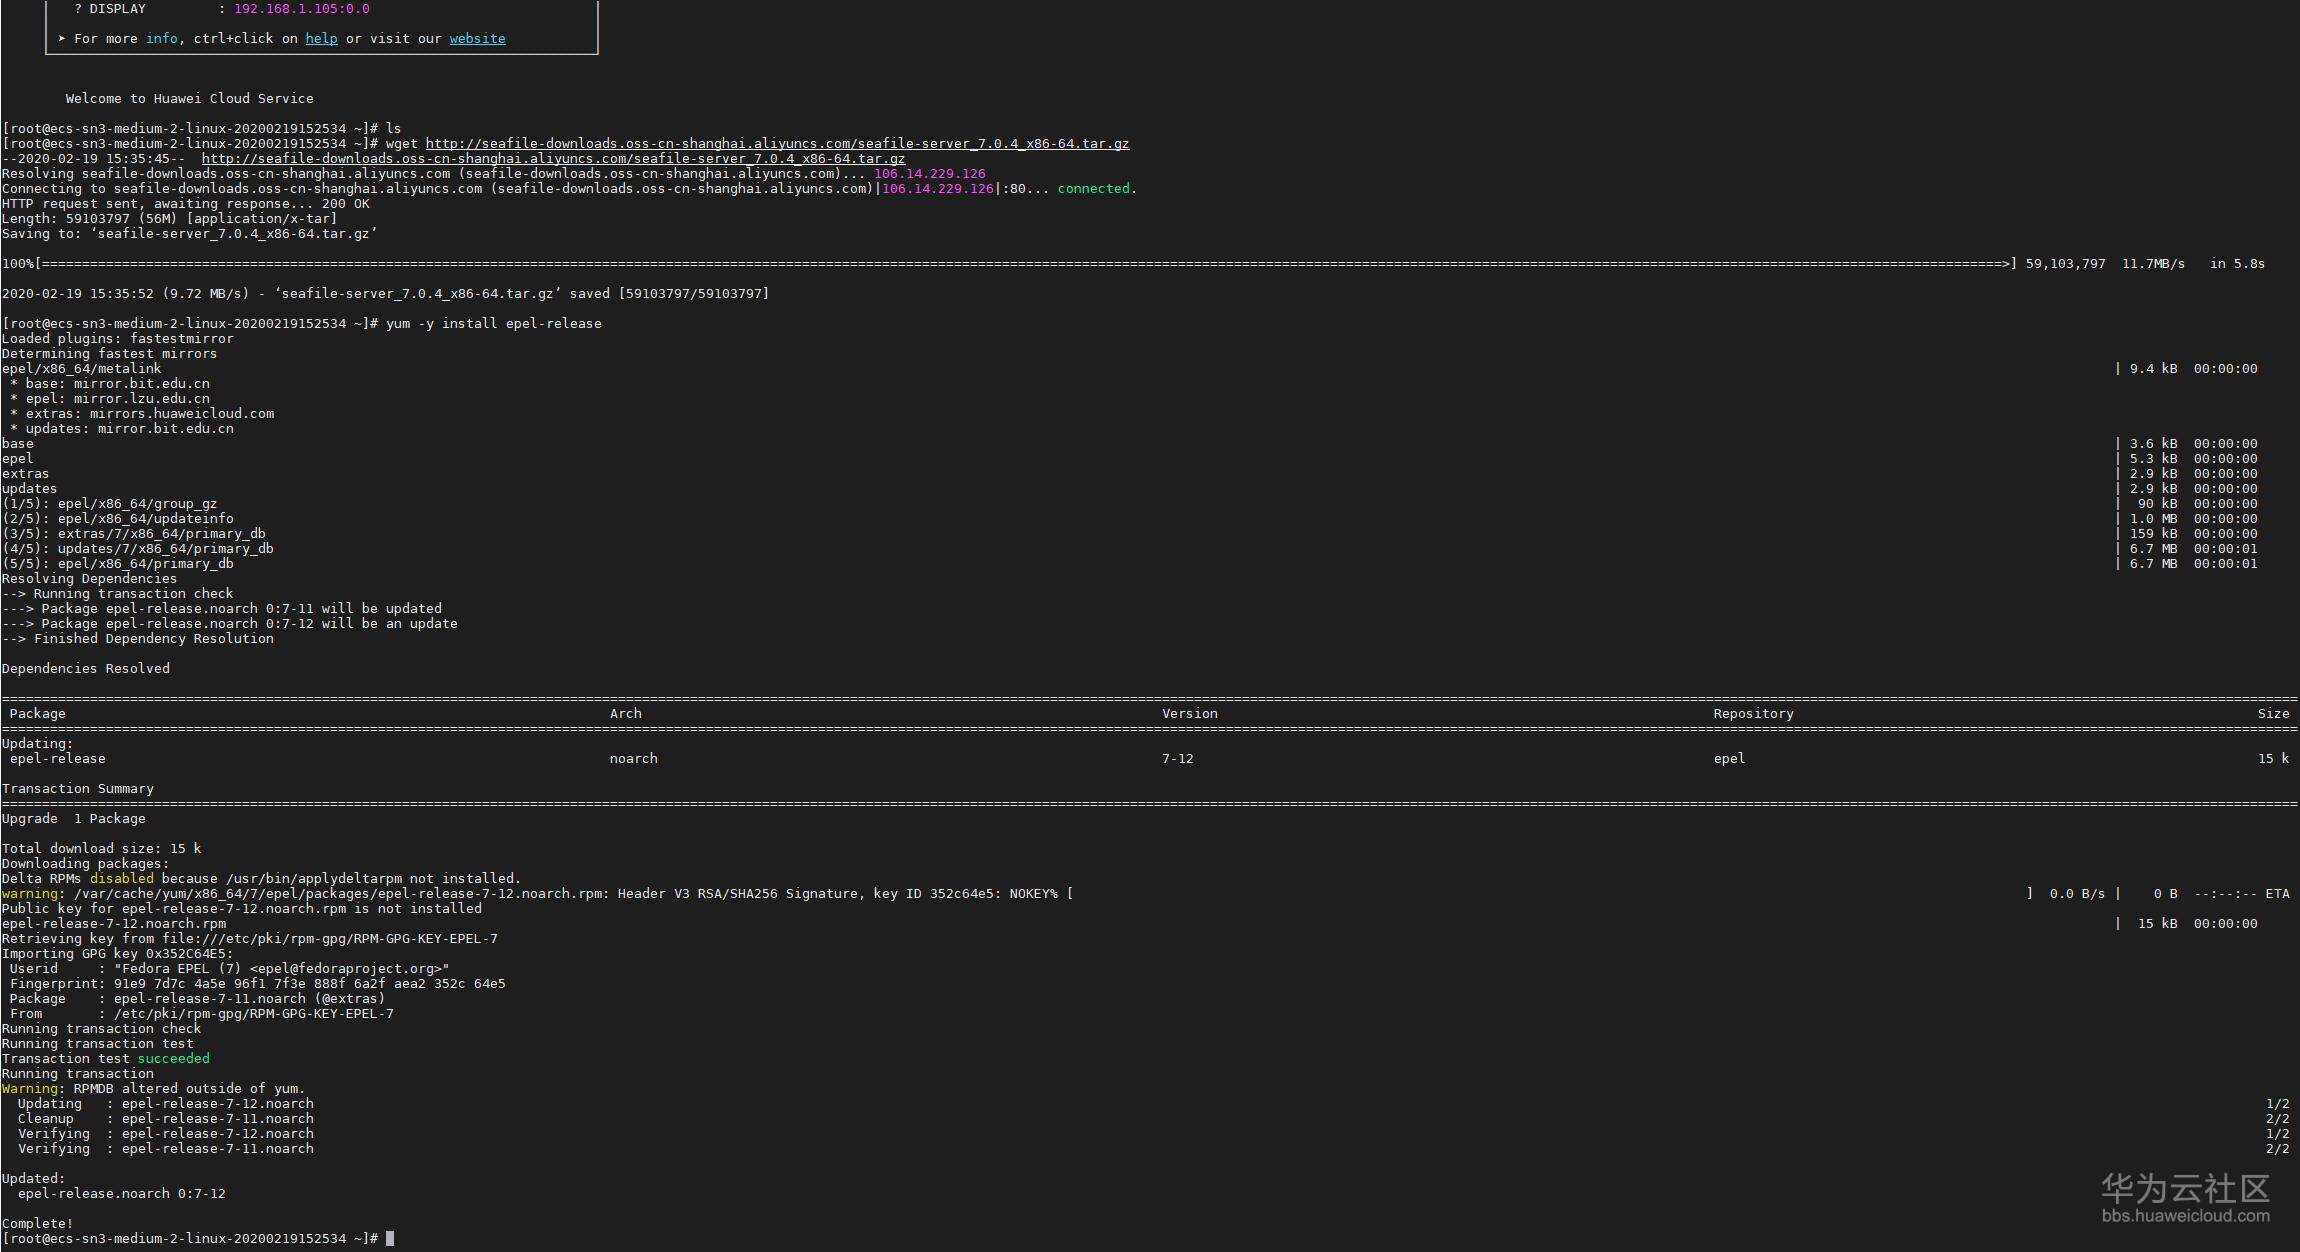Open the underlined website link
Screen dimensions: 2300x1252
coord(477,38)
